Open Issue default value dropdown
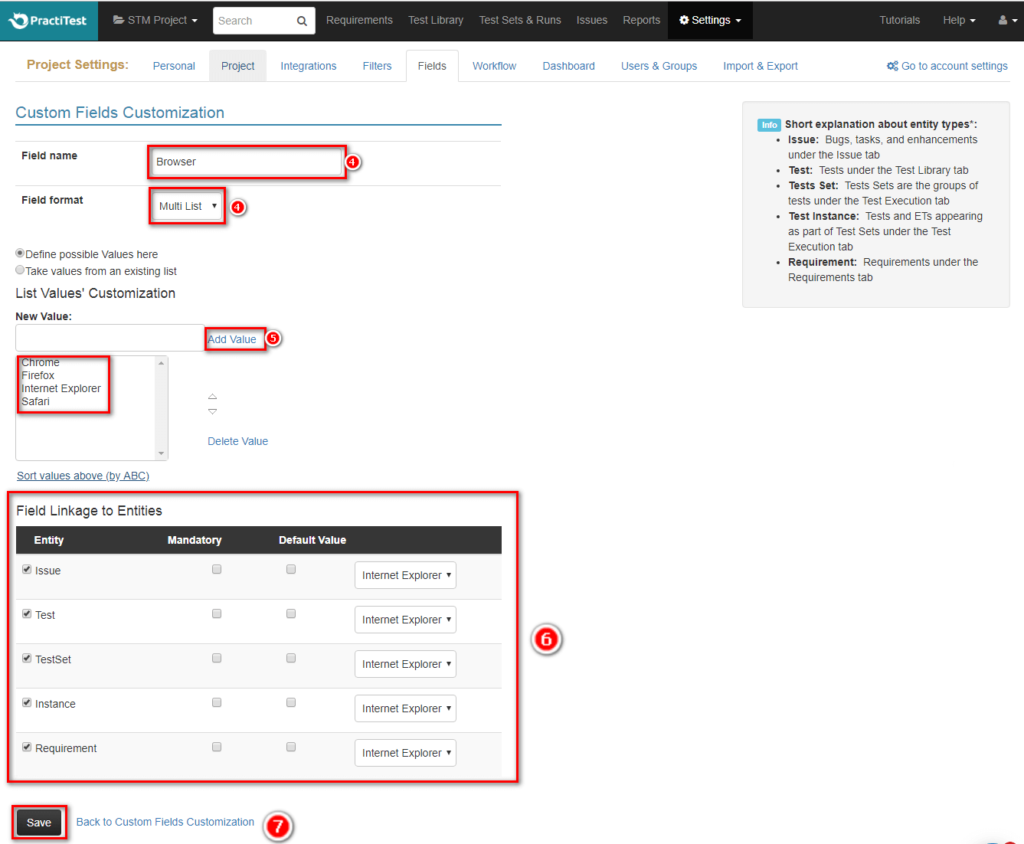 click(x=406, y=575)
